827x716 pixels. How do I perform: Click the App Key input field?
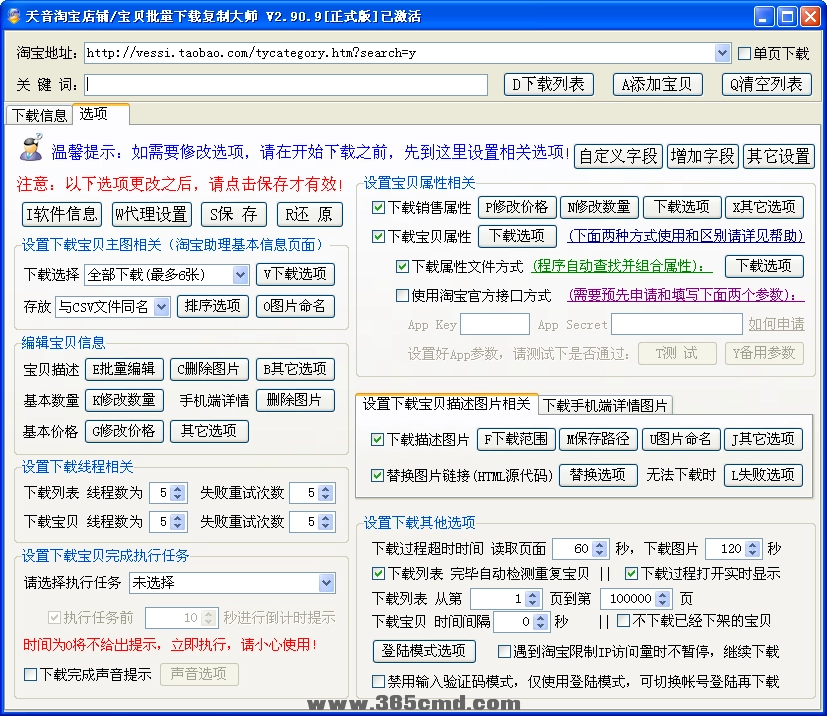pyautogui.click(x=495, y=323)
